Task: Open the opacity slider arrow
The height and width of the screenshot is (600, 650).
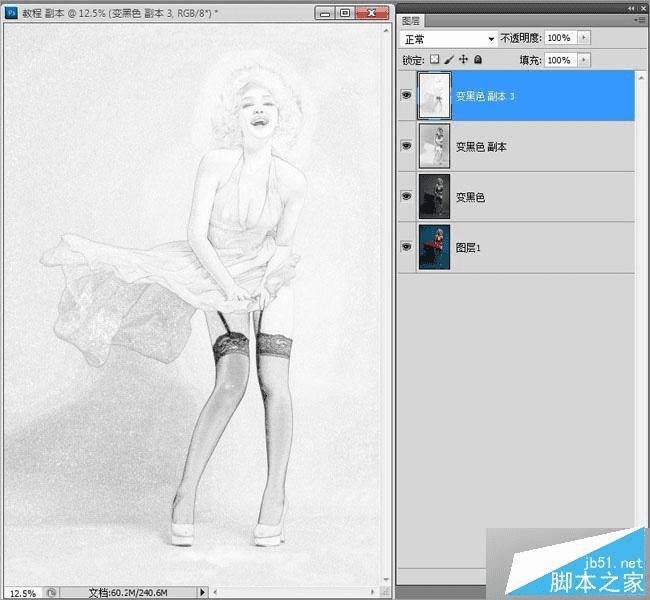Action: coord(584,38)
